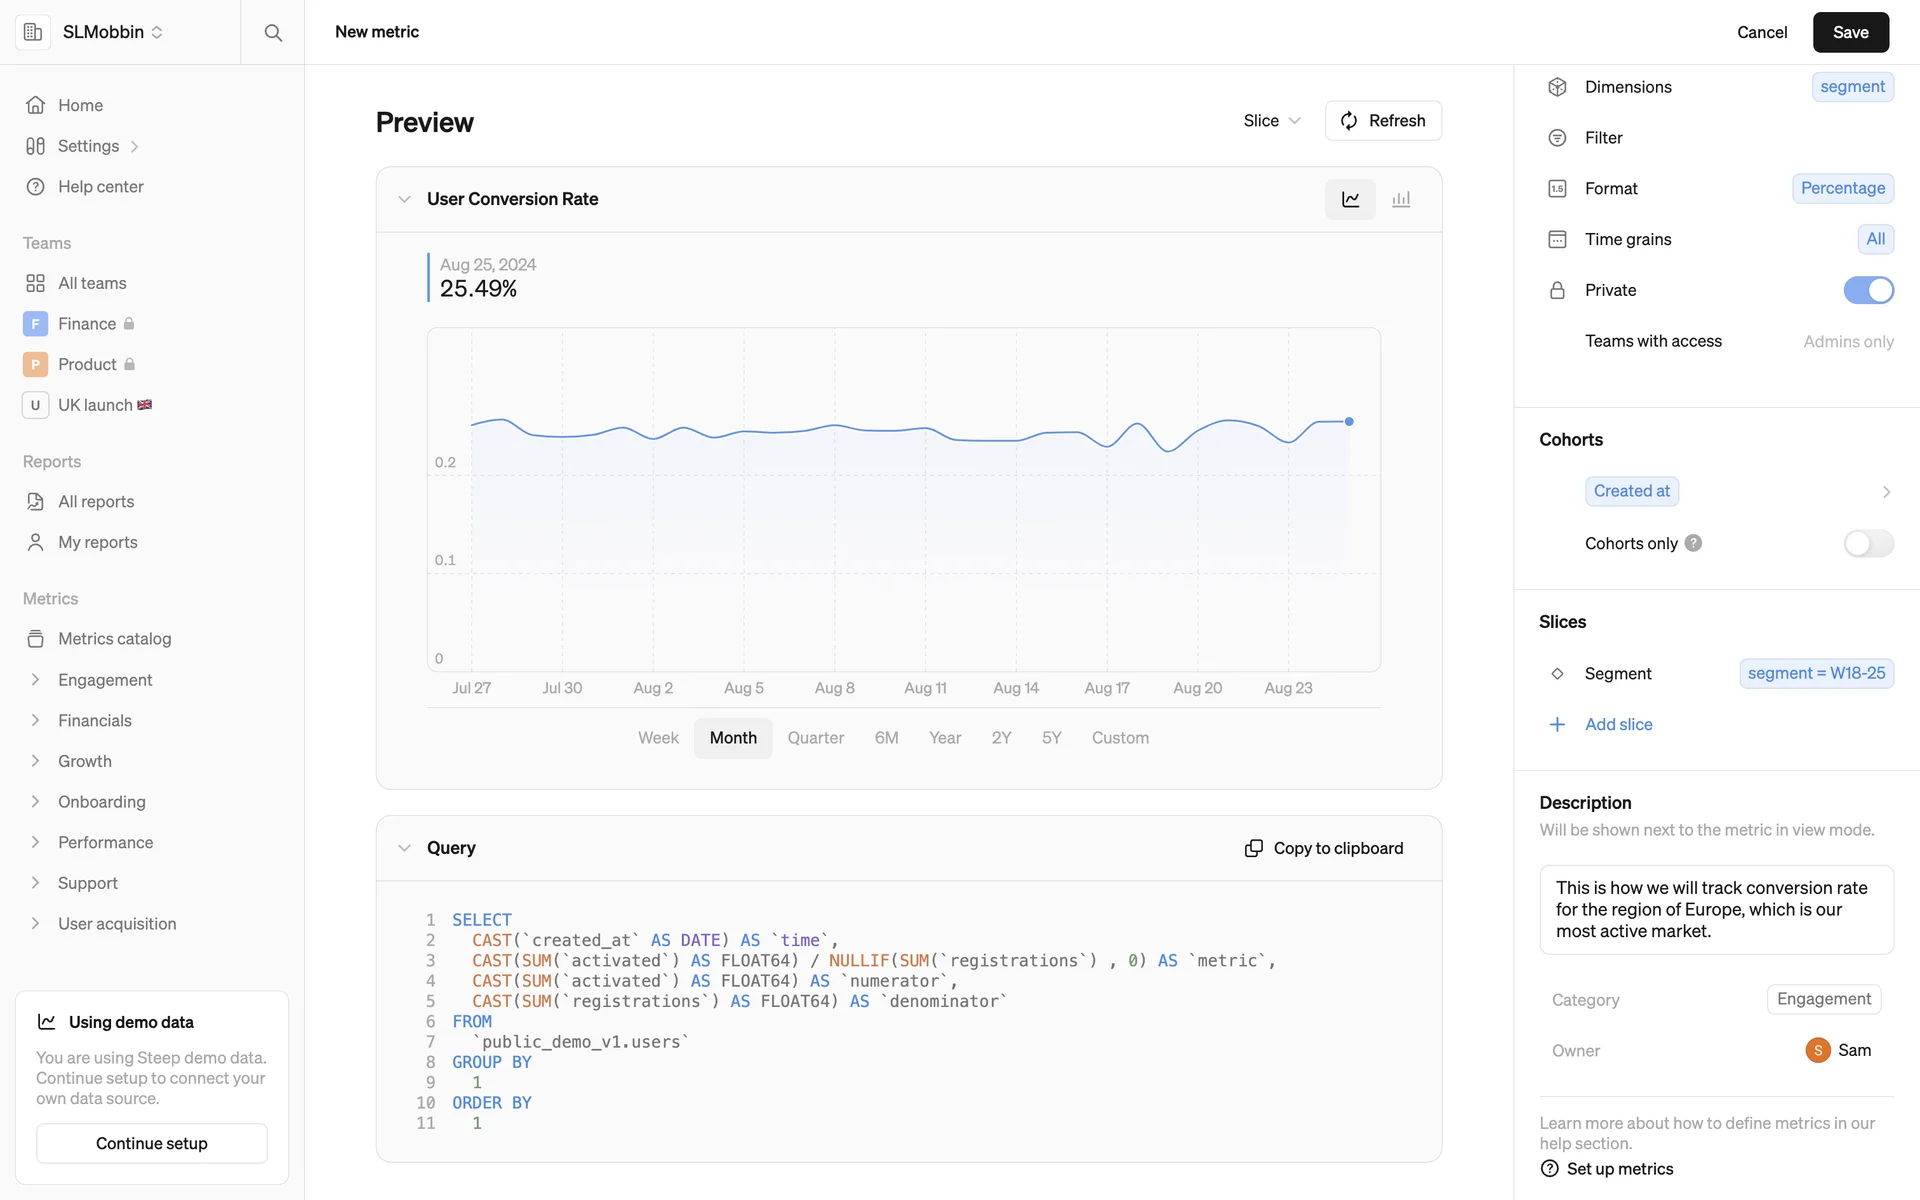The width and height of the screenshot is (1920, 1200).
Task: Click the search magnifier icon
Action: tap(273, 32)
